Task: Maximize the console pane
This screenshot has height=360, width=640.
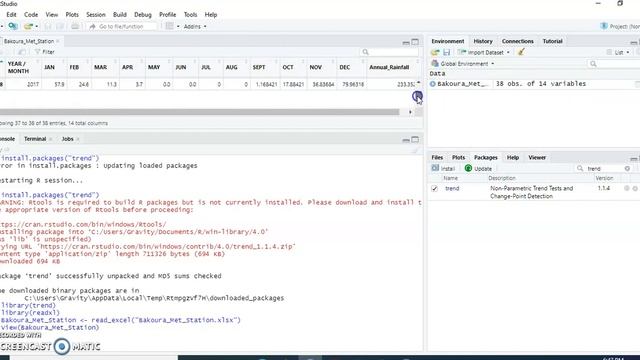Action: 415,139
